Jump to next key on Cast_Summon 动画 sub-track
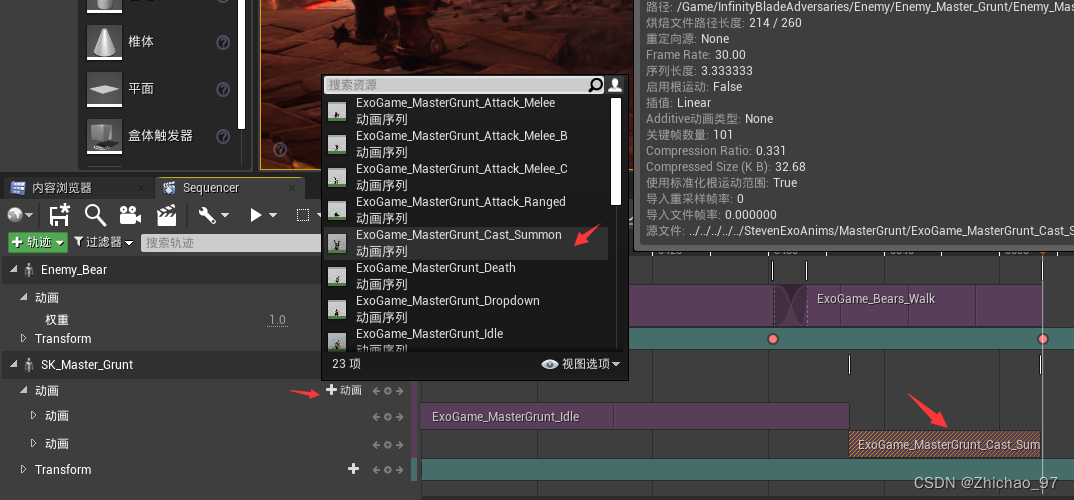Image resolution: width=1074 pixels, height=500 pixels. tap(399, 445)
